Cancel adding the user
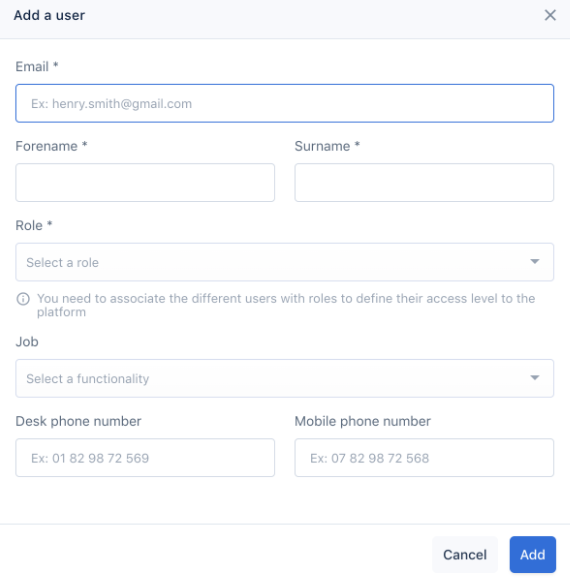The width and height of the screenshot is (570, 582). click(465, 555)
